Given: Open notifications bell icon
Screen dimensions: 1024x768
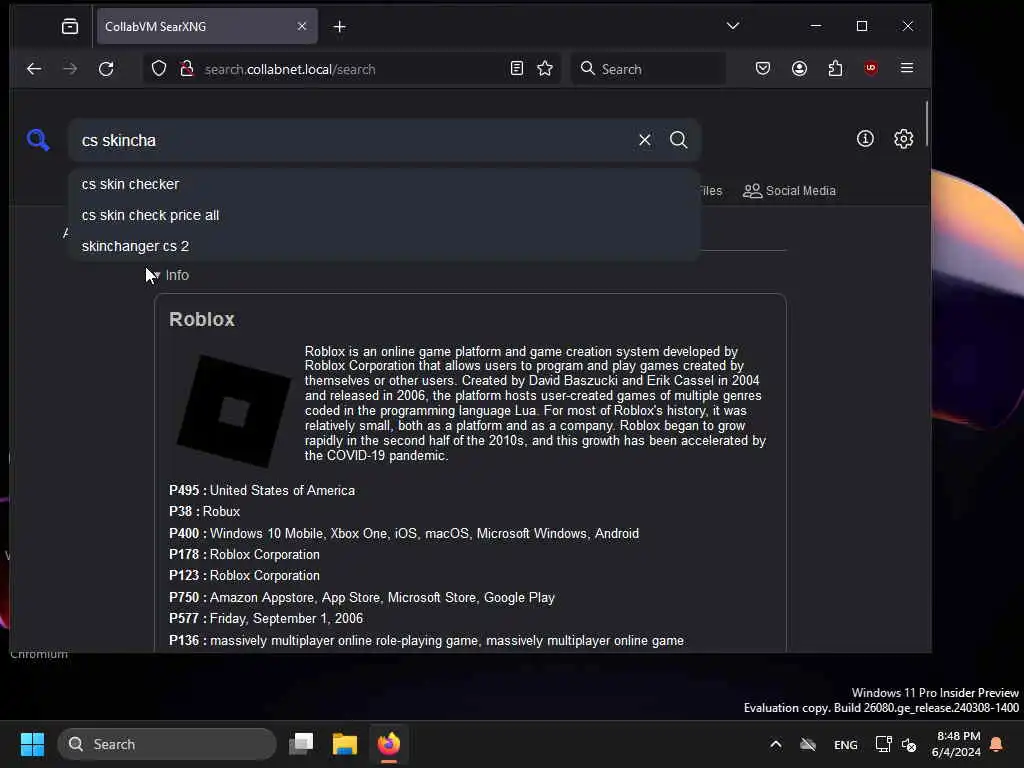Looking at the screenshot, I should (997, 744).
